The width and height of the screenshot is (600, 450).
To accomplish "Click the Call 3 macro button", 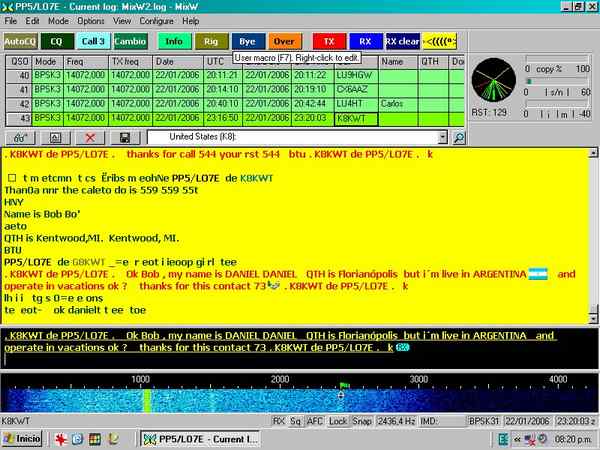I will [x=93, y=41].
